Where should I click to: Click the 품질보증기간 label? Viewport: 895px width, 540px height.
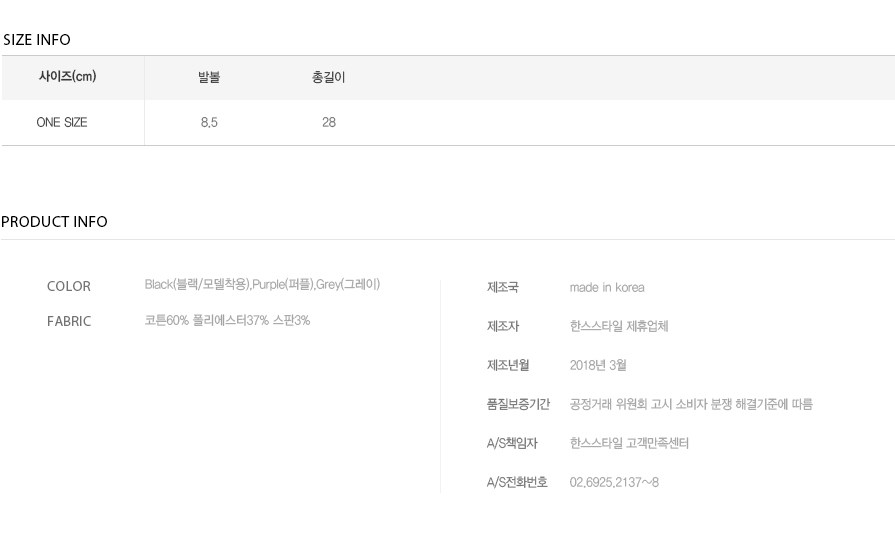(x=518, y=404)
